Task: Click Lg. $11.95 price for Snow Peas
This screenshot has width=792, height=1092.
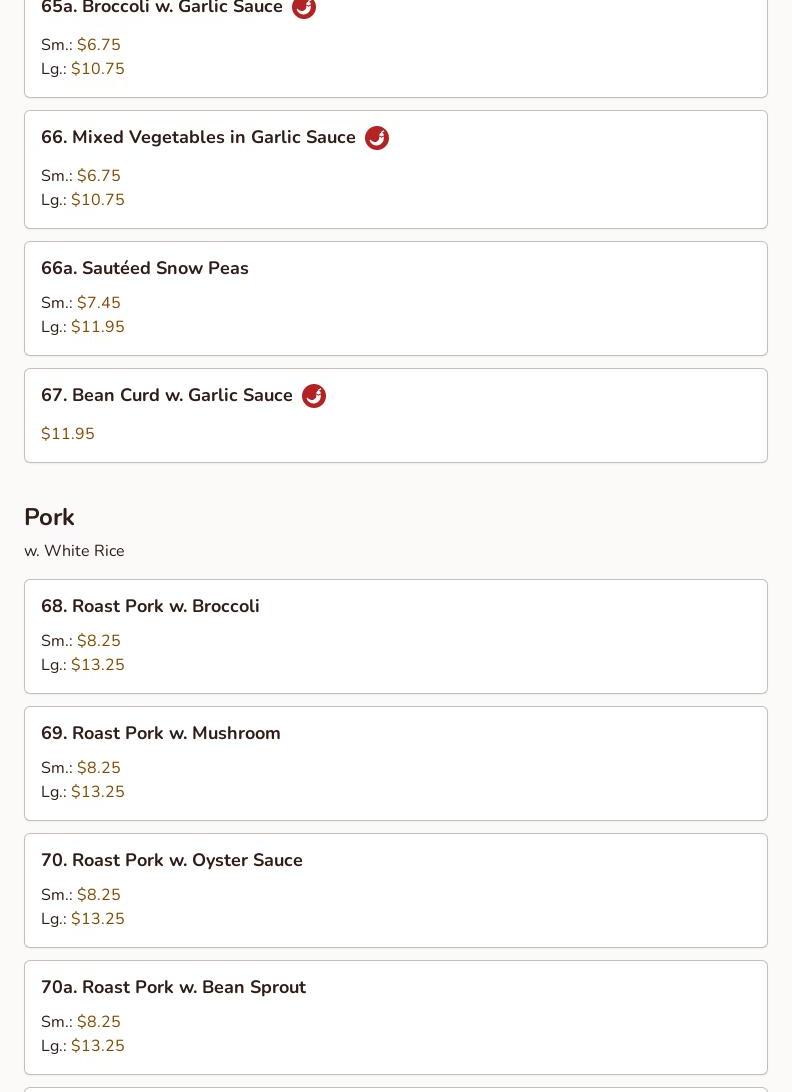Action: 98,327
